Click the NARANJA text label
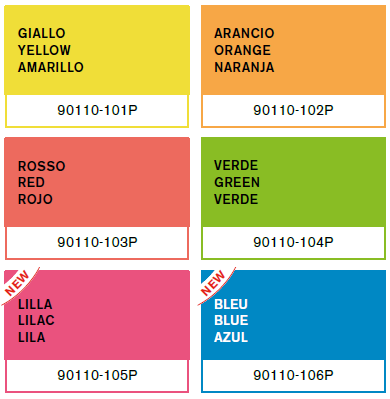The height and width of the screenshot is (399, 390). point(244,67)
